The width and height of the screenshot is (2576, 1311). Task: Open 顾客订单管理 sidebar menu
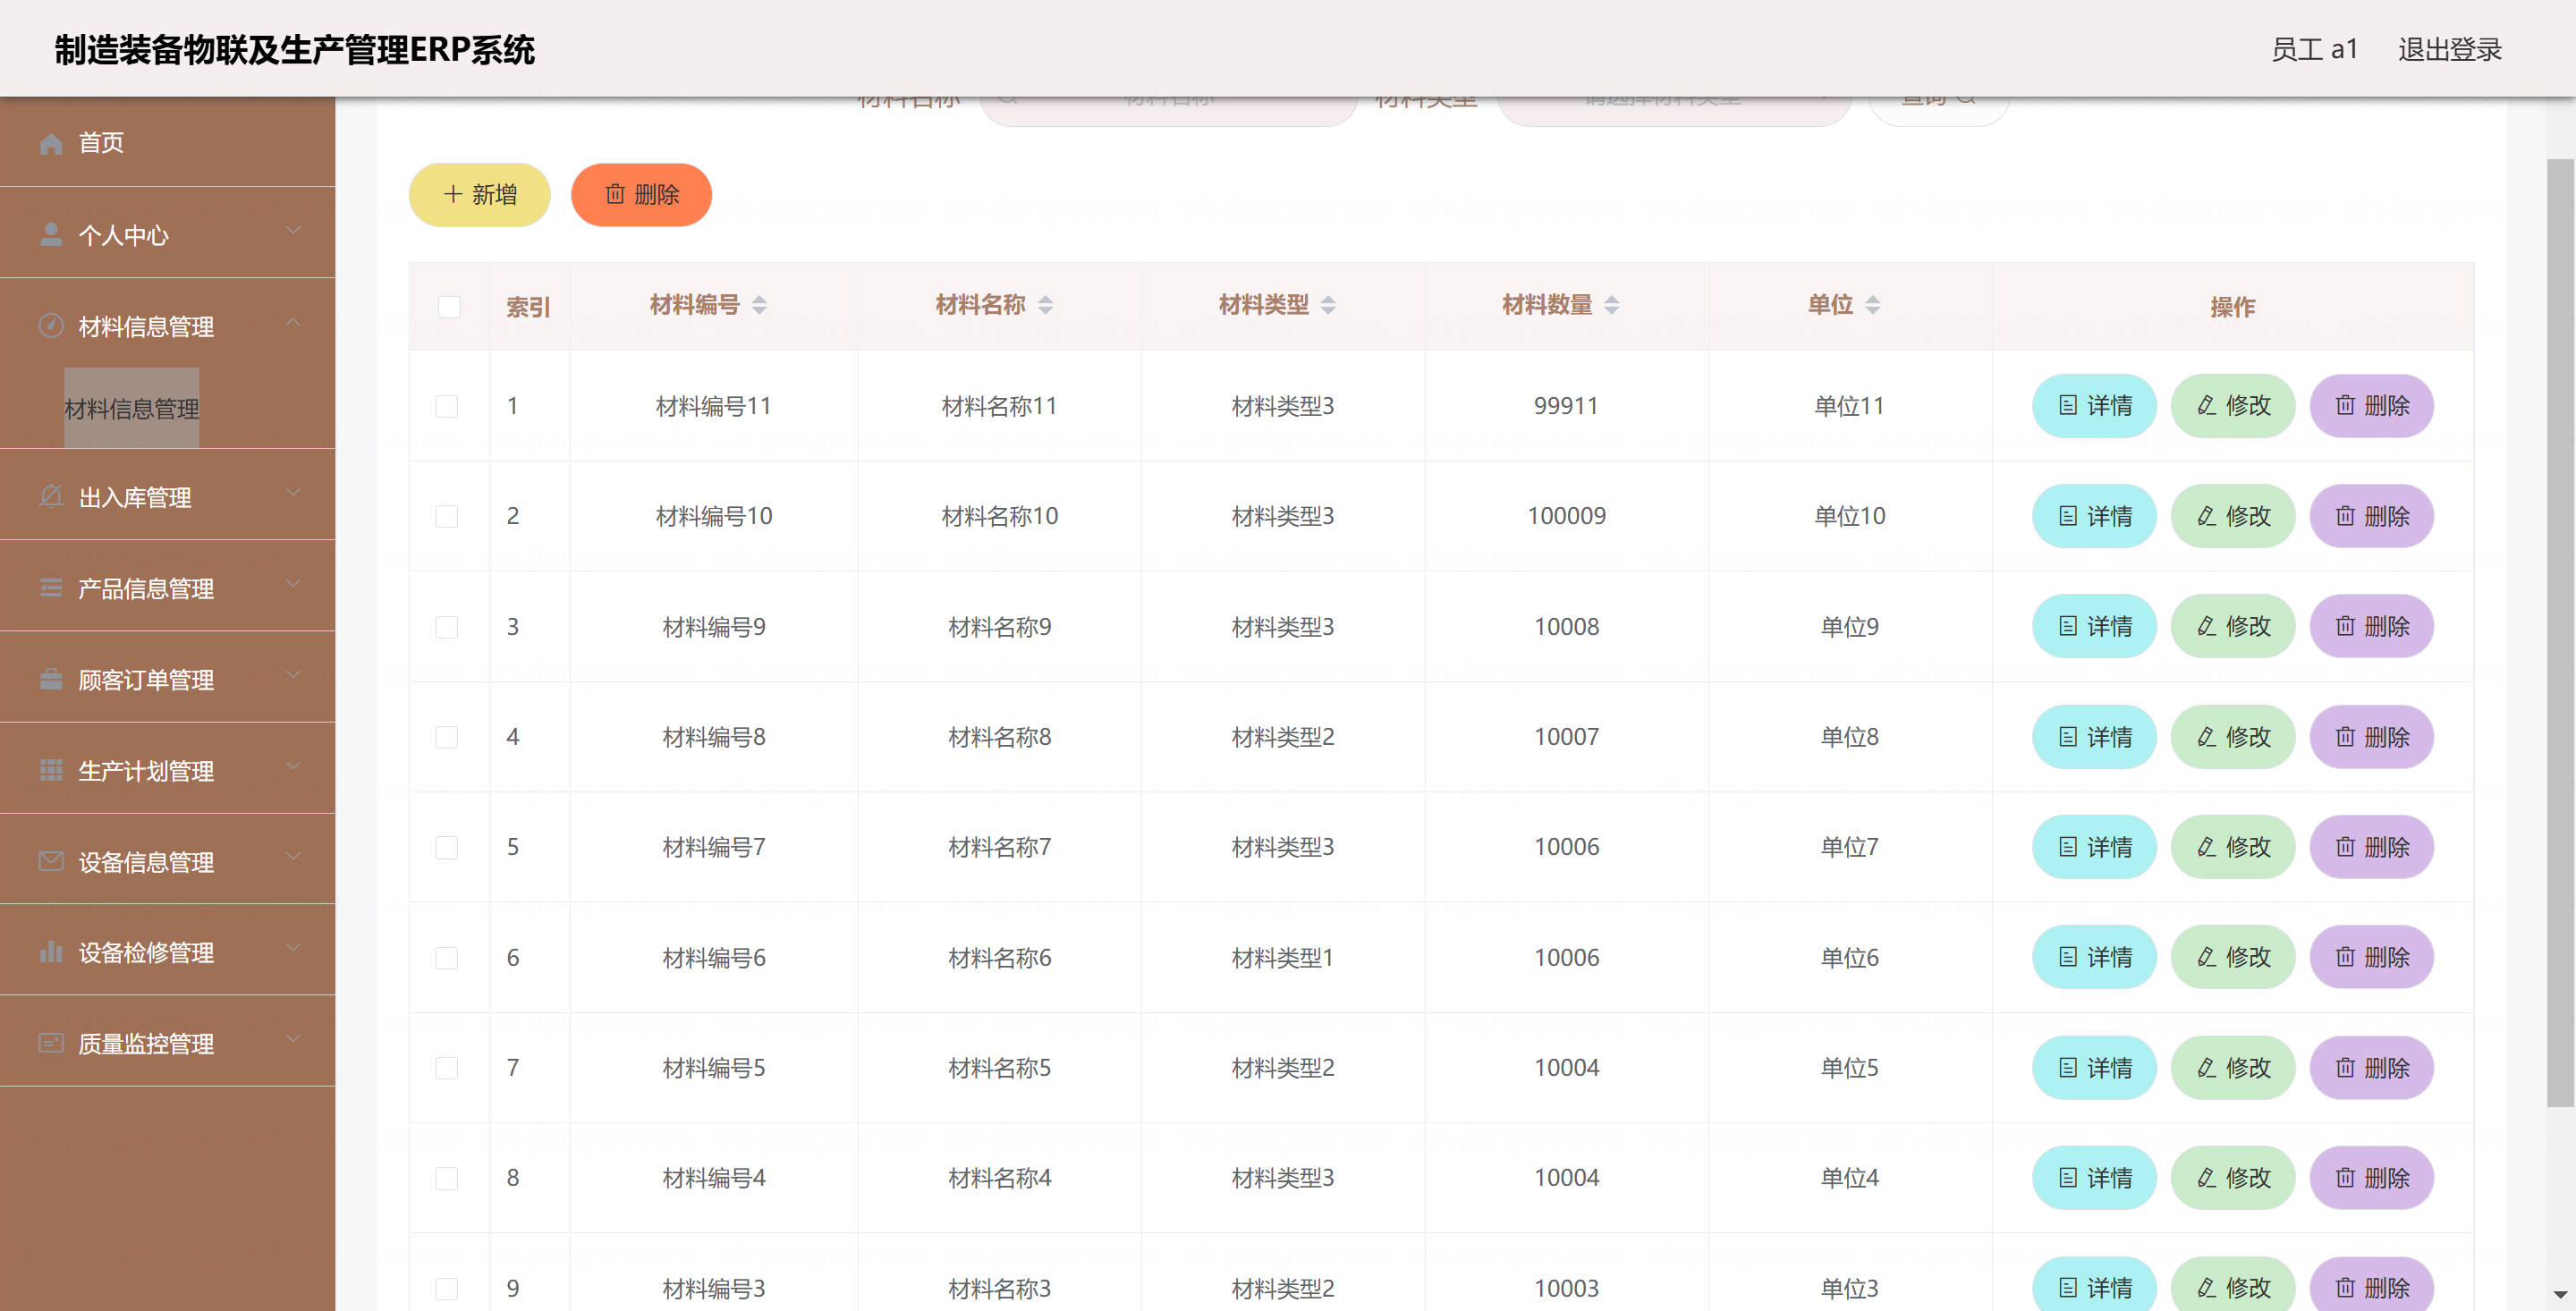[167, 678]
